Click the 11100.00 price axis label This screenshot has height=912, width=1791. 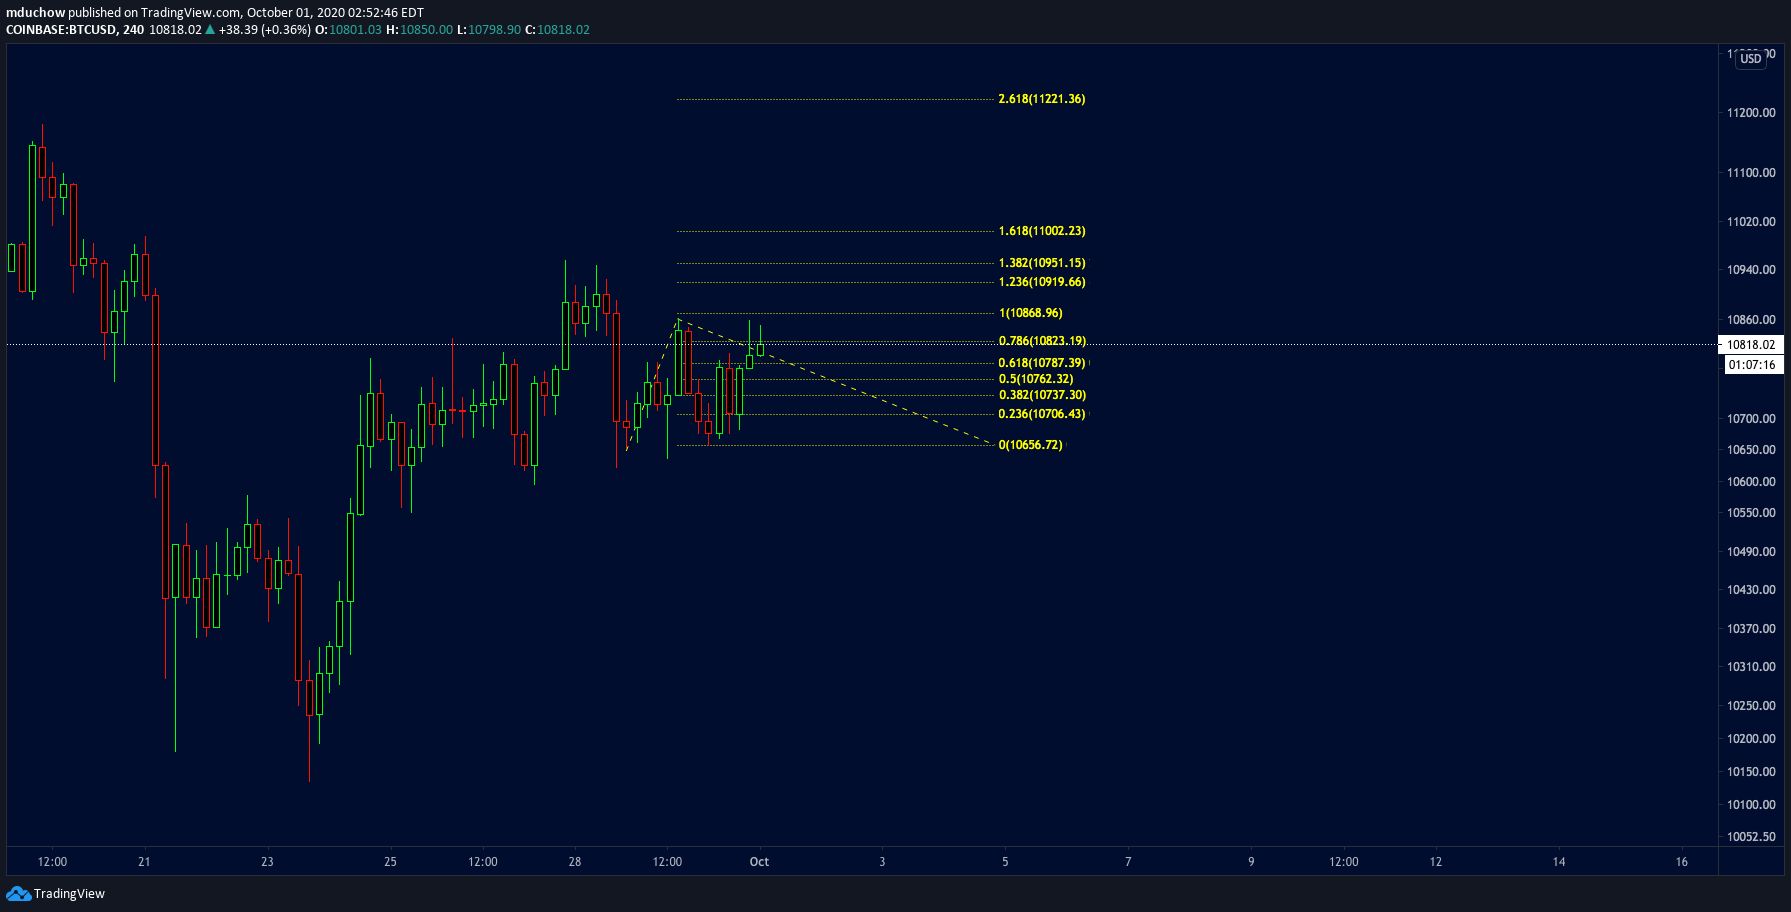click(1751, 173)
